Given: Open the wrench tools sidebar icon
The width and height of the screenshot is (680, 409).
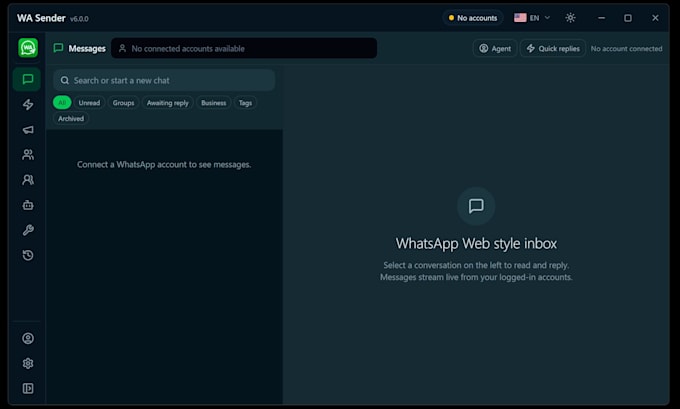Looking at the screenshot, I should click(28, 230).
